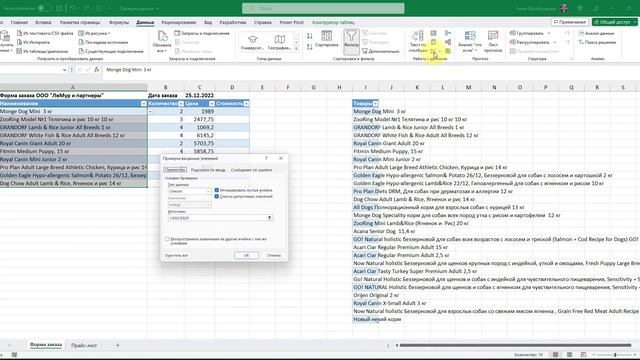640x360 pixels.
Task: Click the horizontal scrollbar at the bottom
Action: (x=515, y=345)
